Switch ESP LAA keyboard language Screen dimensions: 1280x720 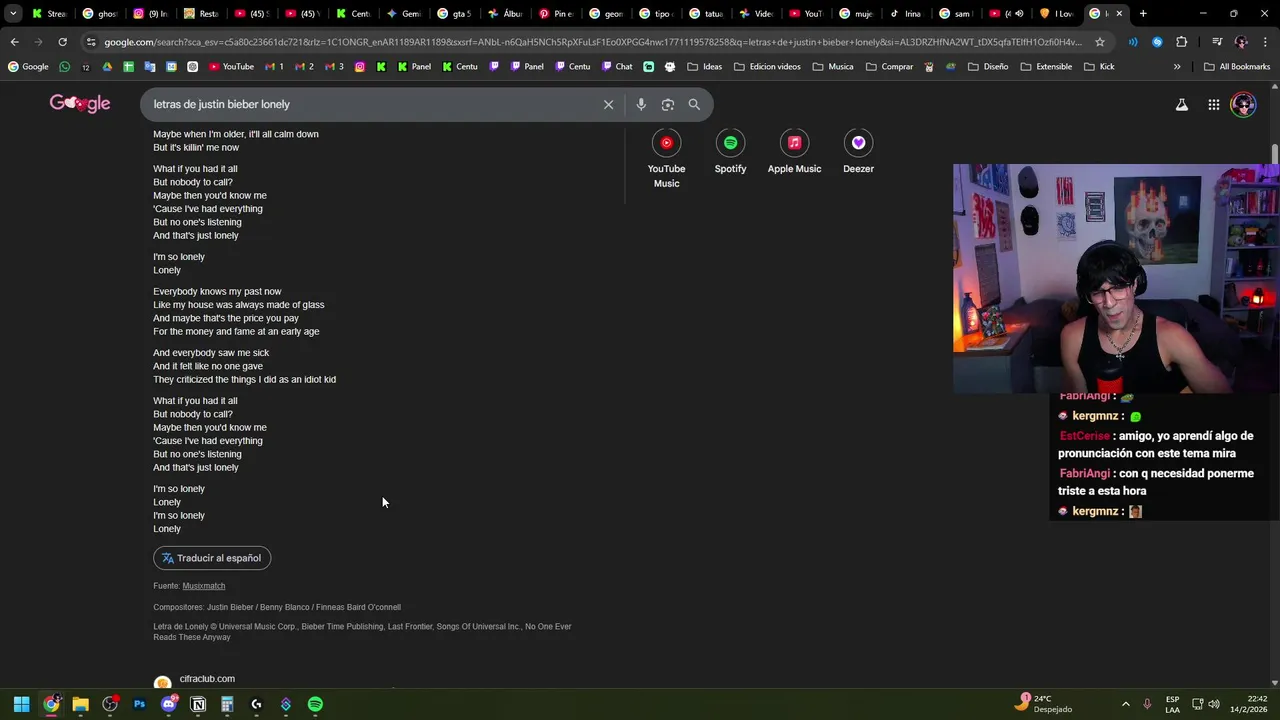1172,704
